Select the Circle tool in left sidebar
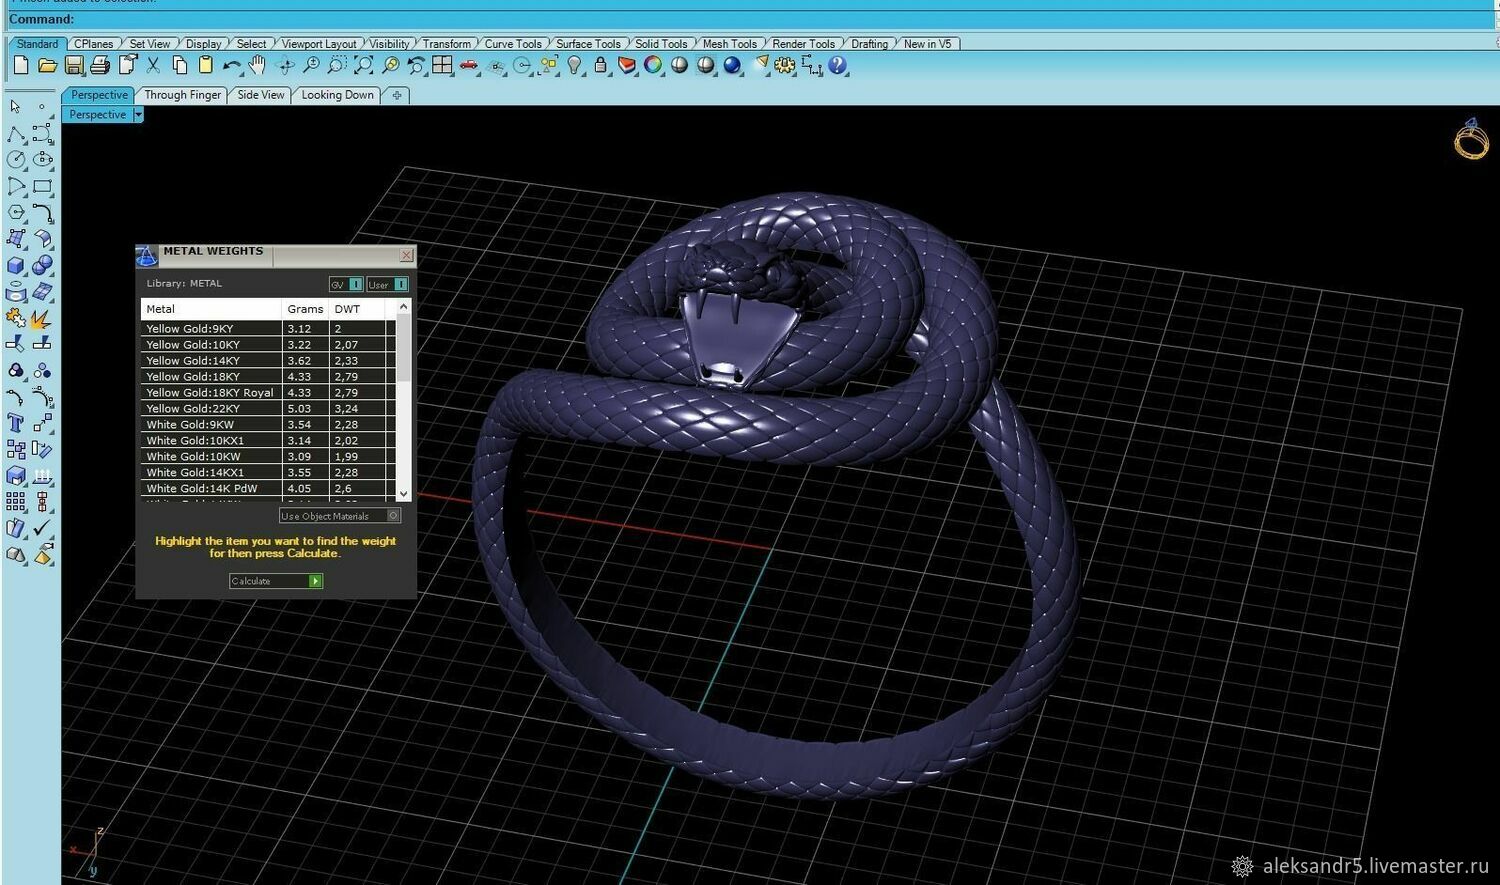 16,160
